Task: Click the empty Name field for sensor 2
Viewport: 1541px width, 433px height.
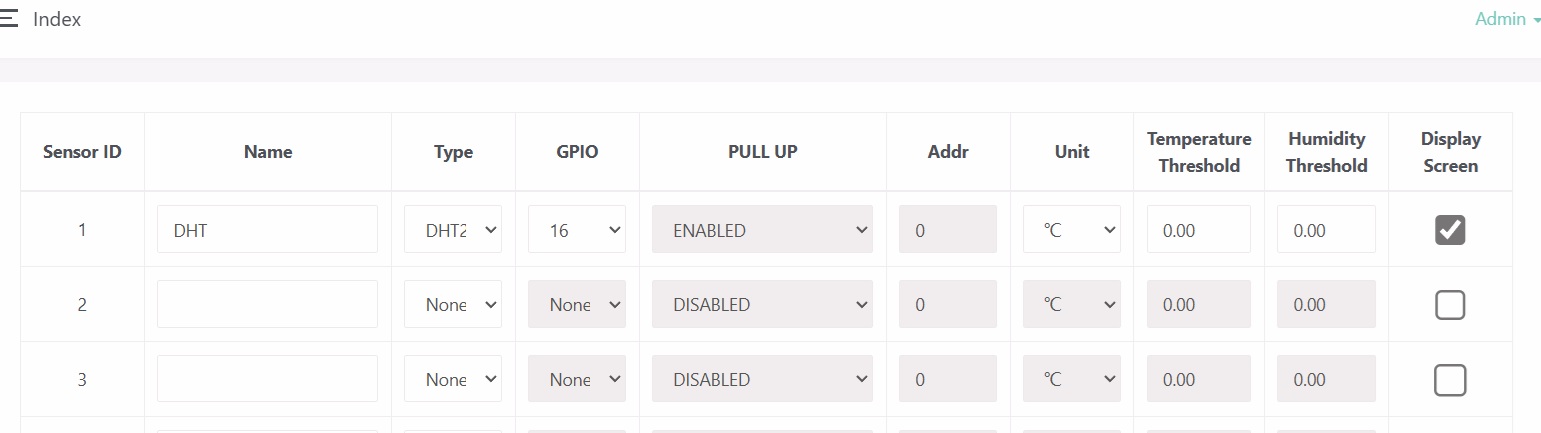Action: (267, 305)
